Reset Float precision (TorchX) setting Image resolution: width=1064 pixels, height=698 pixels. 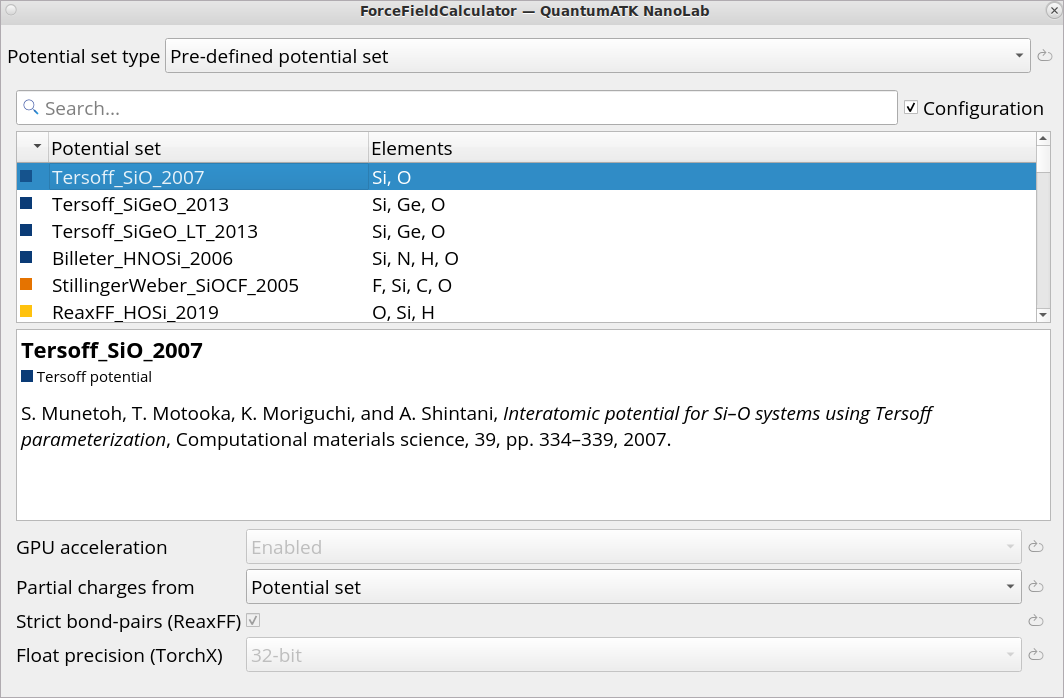(1036, 655)
